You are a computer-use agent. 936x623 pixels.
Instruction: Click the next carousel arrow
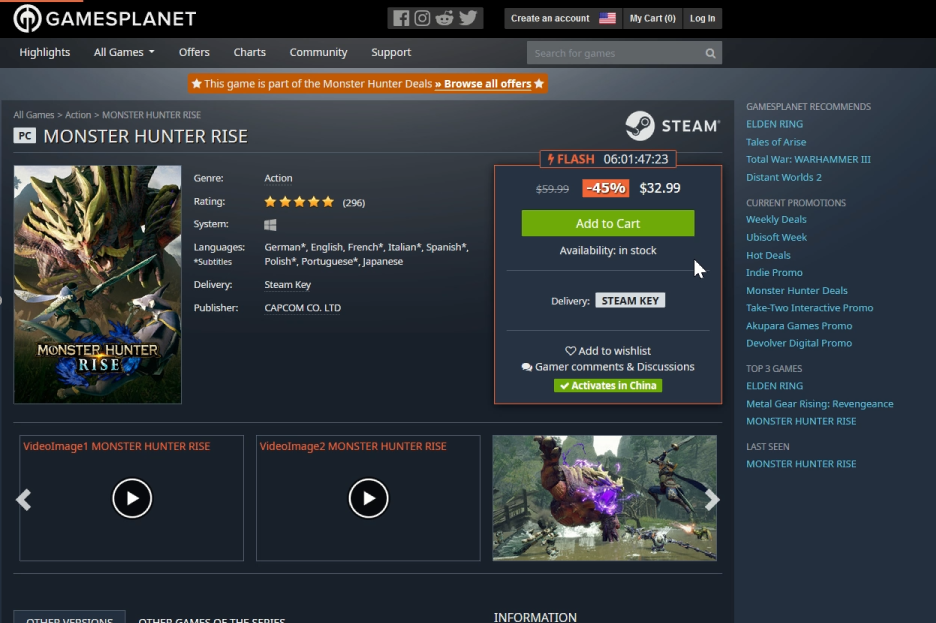click(712, 499)
